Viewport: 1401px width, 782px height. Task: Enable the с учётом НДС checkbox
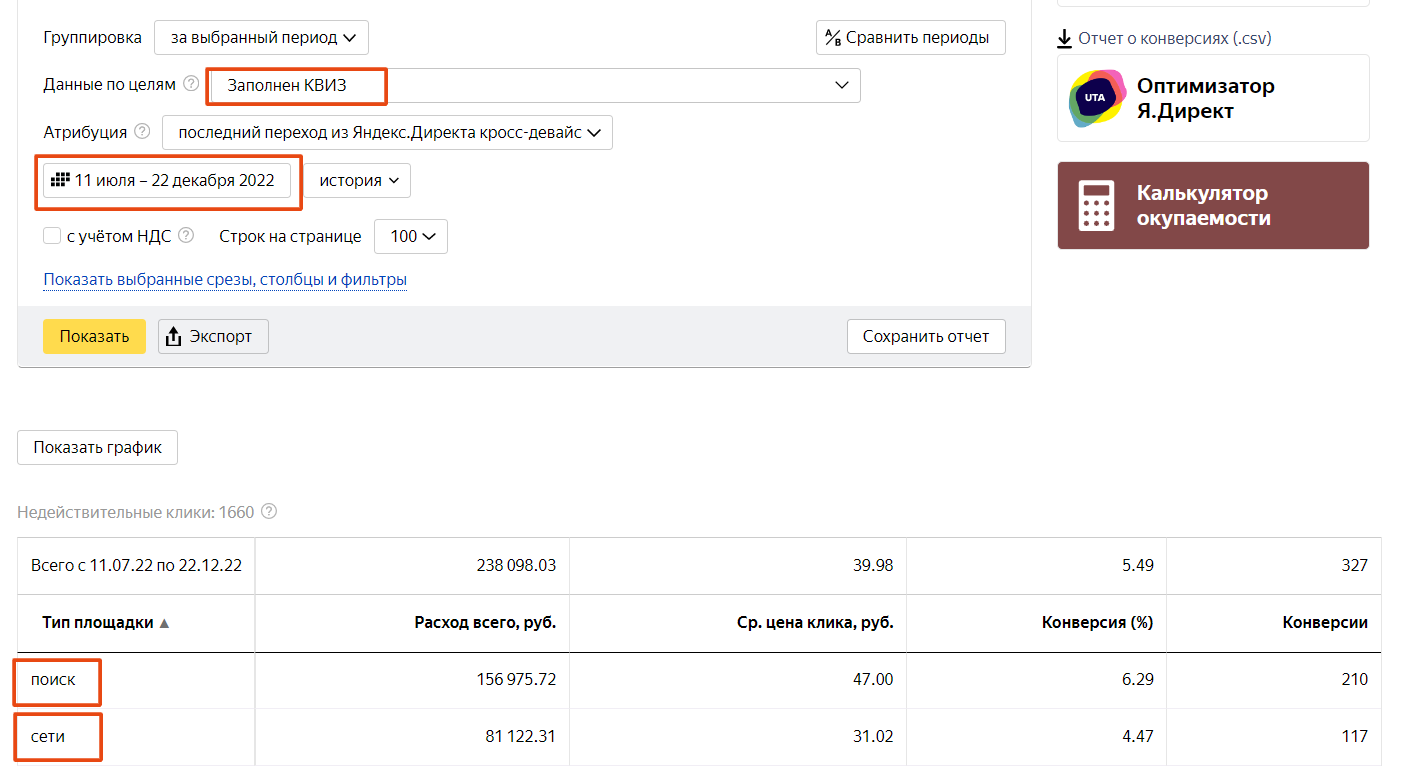pos(52,237)
